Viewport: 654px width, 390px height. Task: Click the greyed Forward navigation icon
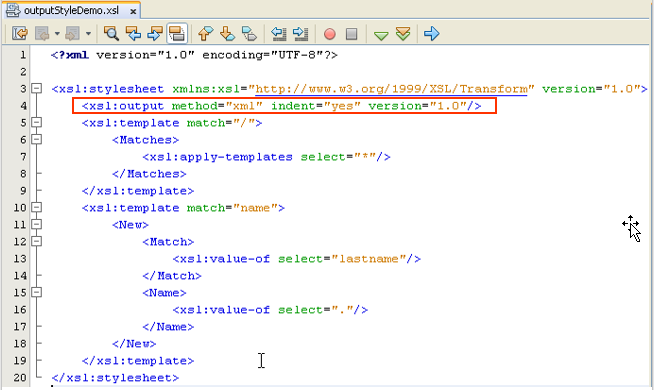[x=72, y=33]
